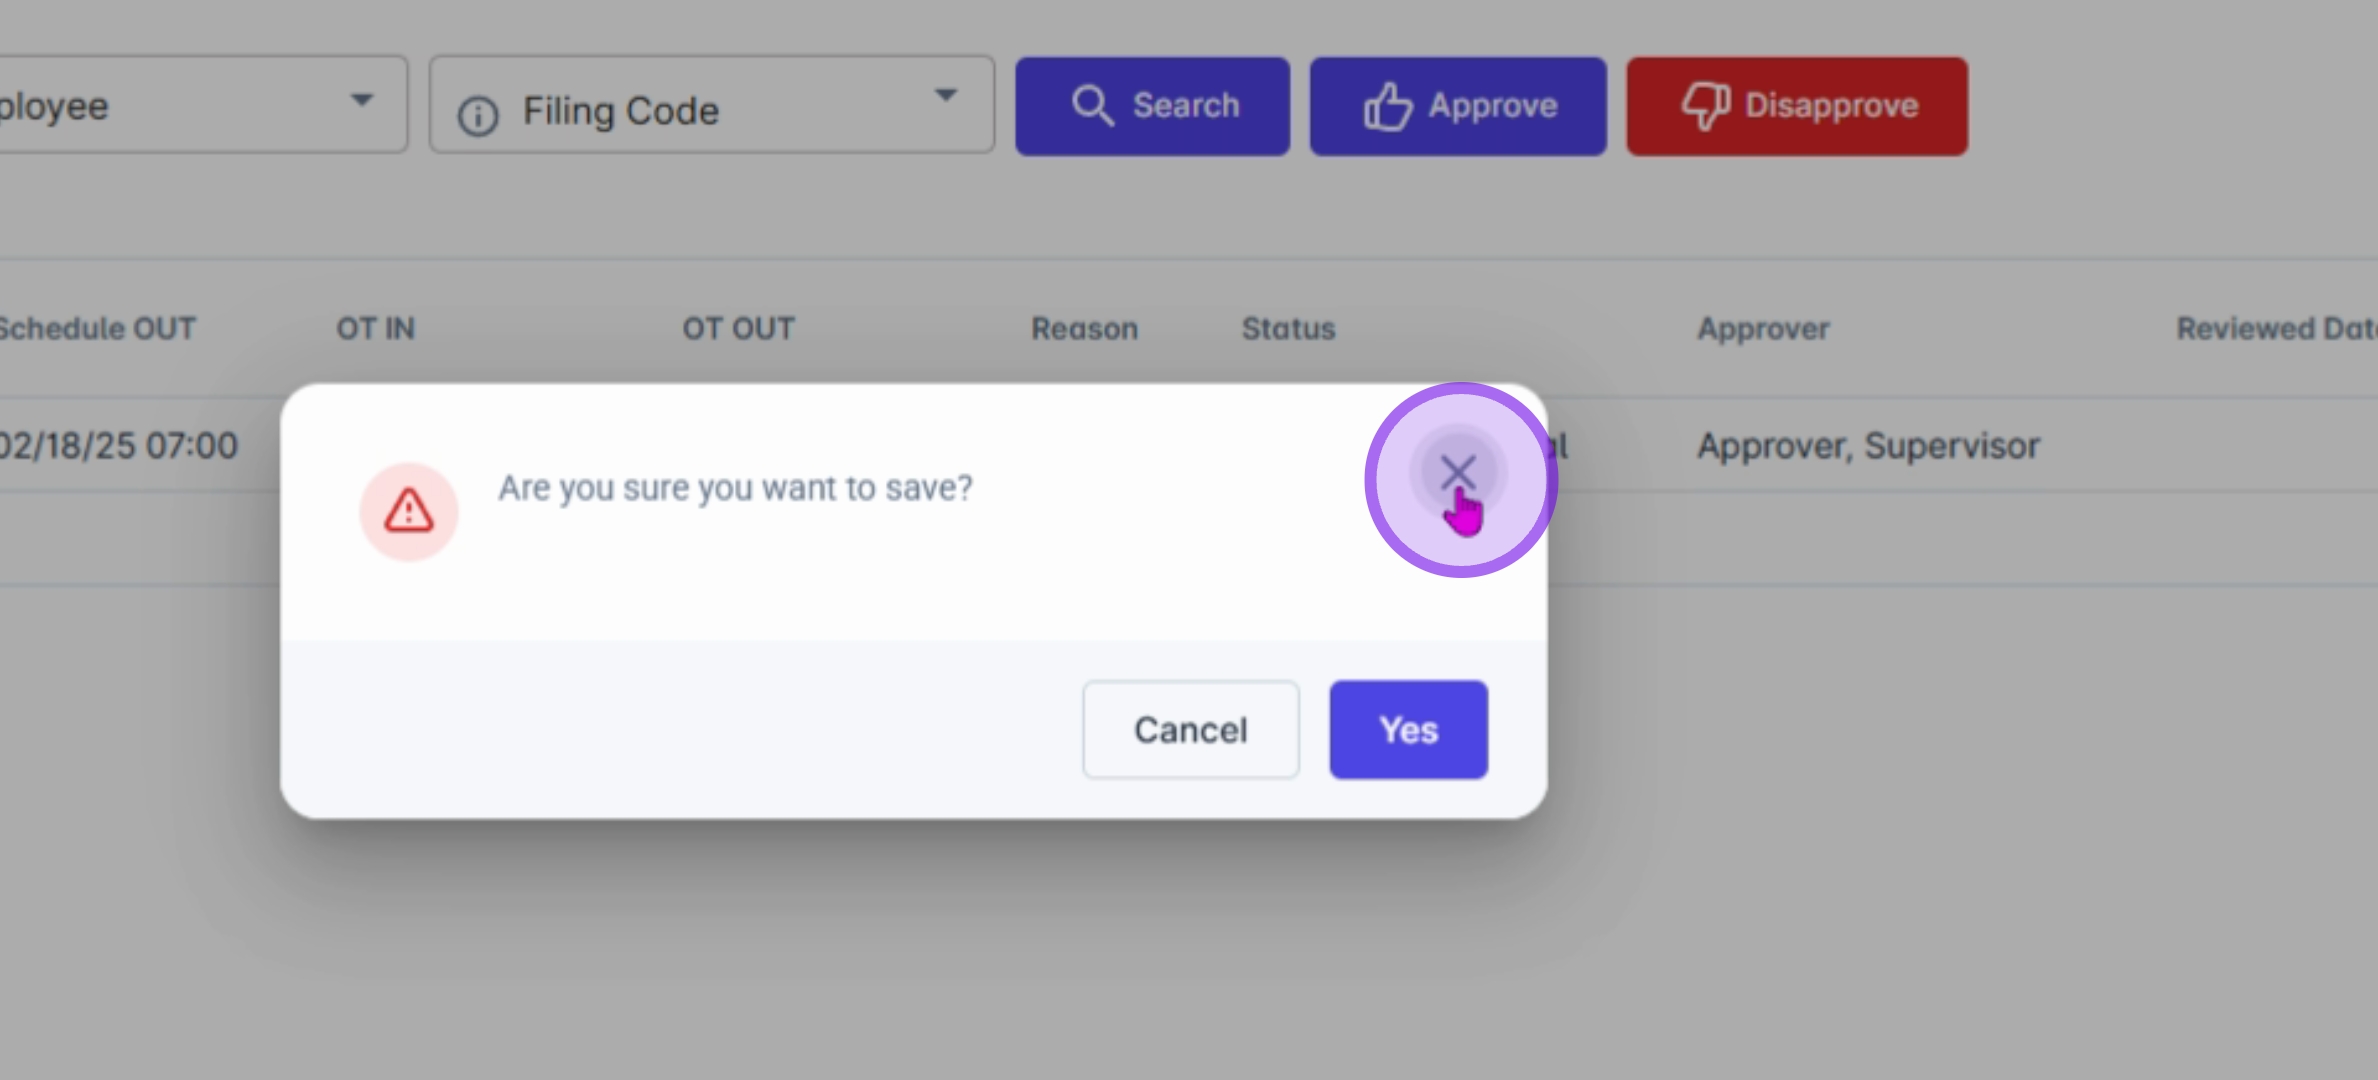The image size is (2378, 1080).
Task: Click inside the Employee field
Action: (150, 106)
